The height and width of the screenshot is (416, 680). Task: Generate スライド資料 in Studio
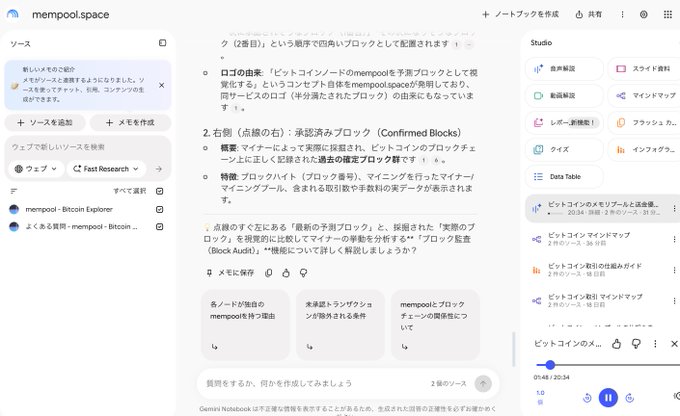pos(644,69)
